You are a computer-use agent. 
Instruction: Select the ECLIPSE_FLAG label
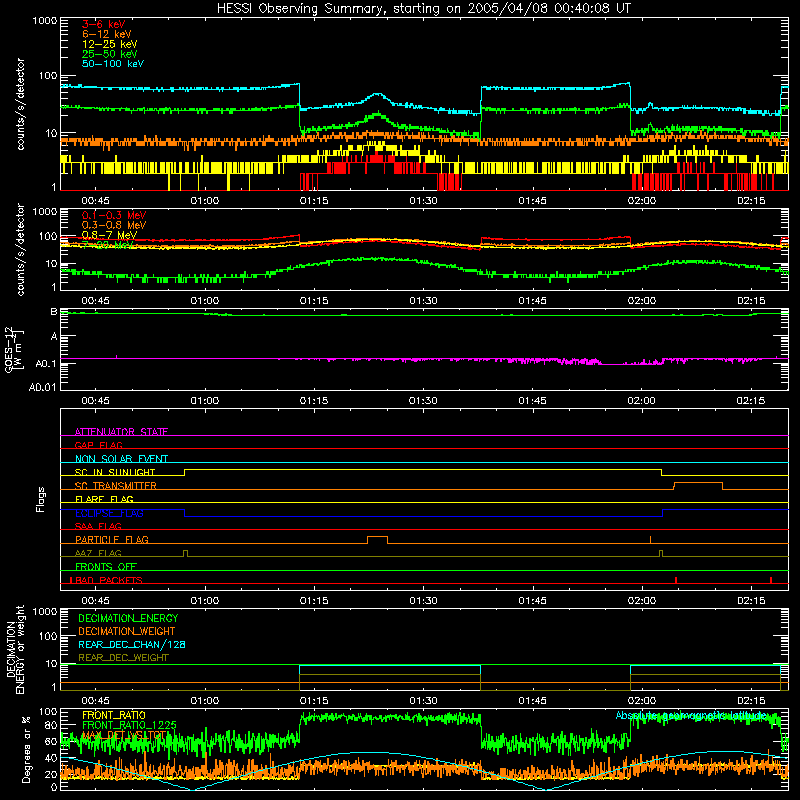[109, 513]
